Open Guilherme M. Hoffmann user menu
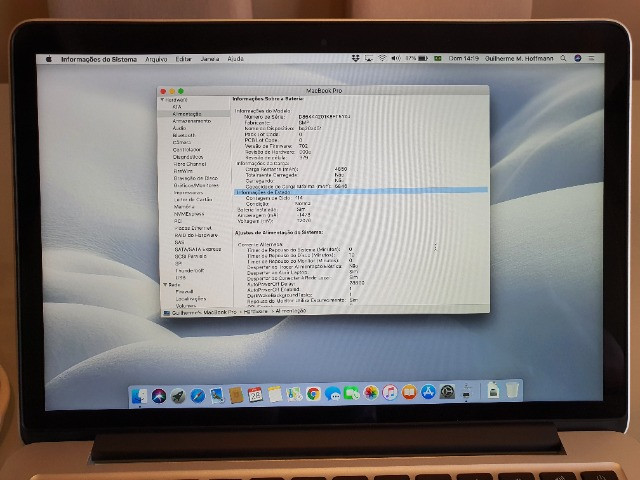Viewport: 640px width, 480px height. click(x=519, y=58)
